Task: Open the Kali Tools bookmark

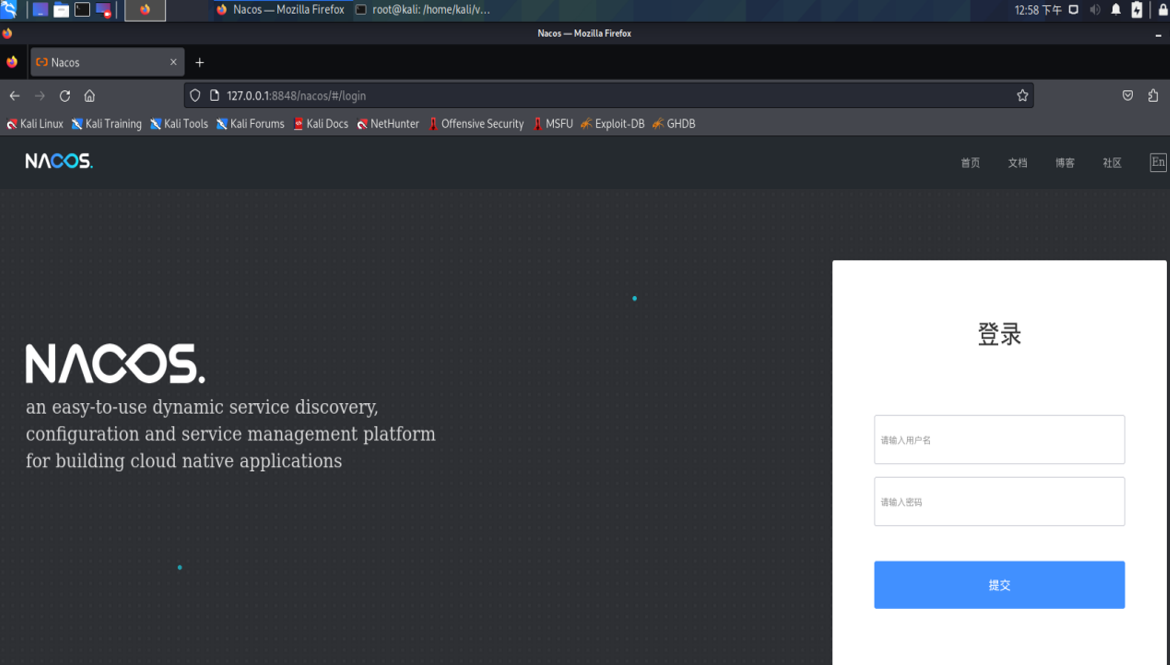Action: [179, 124]
